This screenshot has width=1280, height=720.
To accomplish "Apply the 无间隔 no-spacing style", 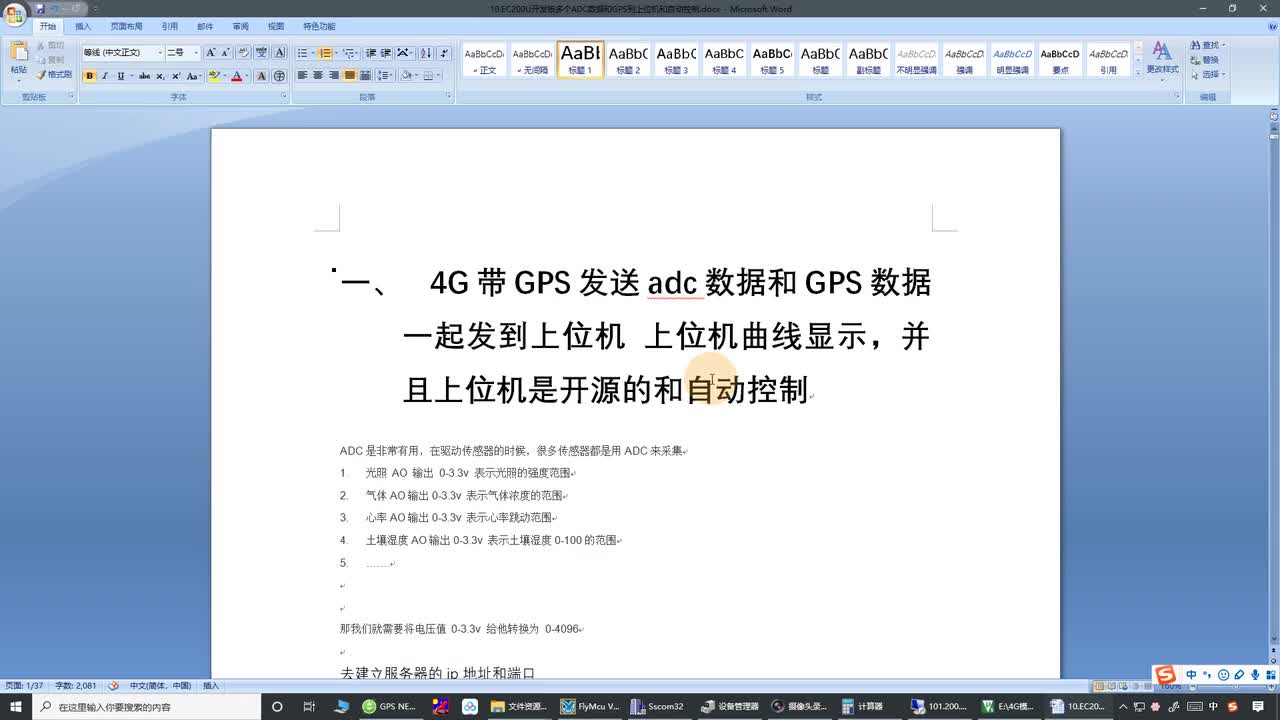I will pyautogui.click(x=532, y=60).
